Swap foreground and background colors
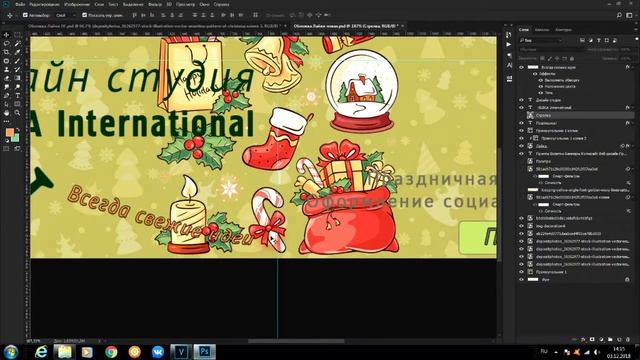 tap(18, 130)
